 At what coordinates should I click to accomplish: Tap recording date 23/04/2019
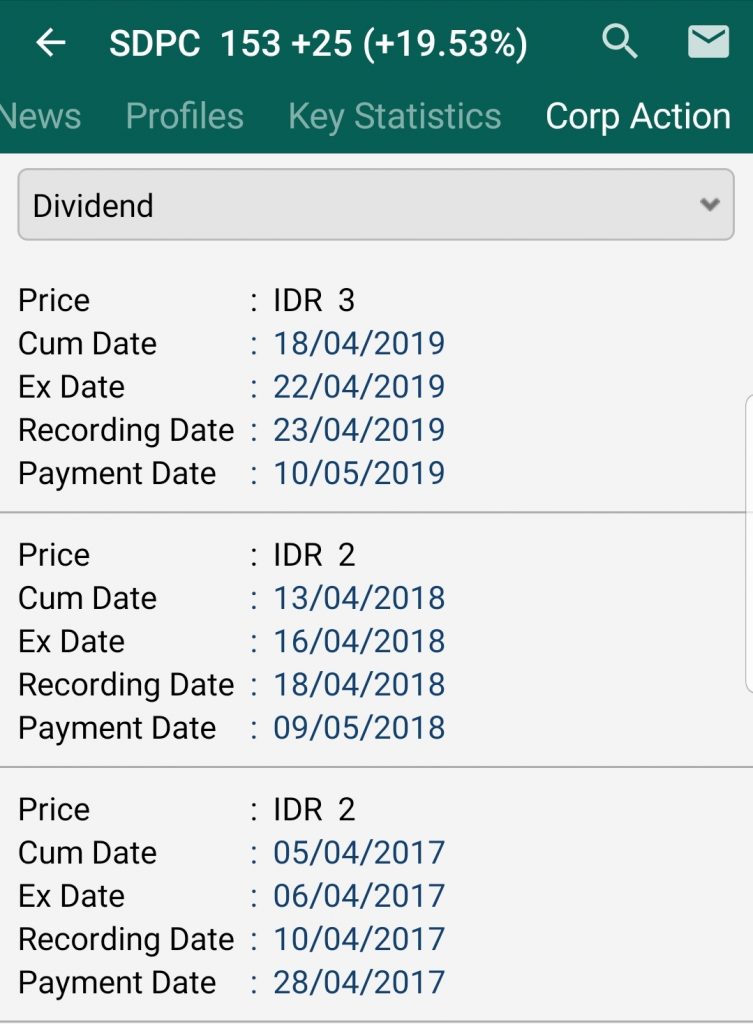[x=359, y=430]
